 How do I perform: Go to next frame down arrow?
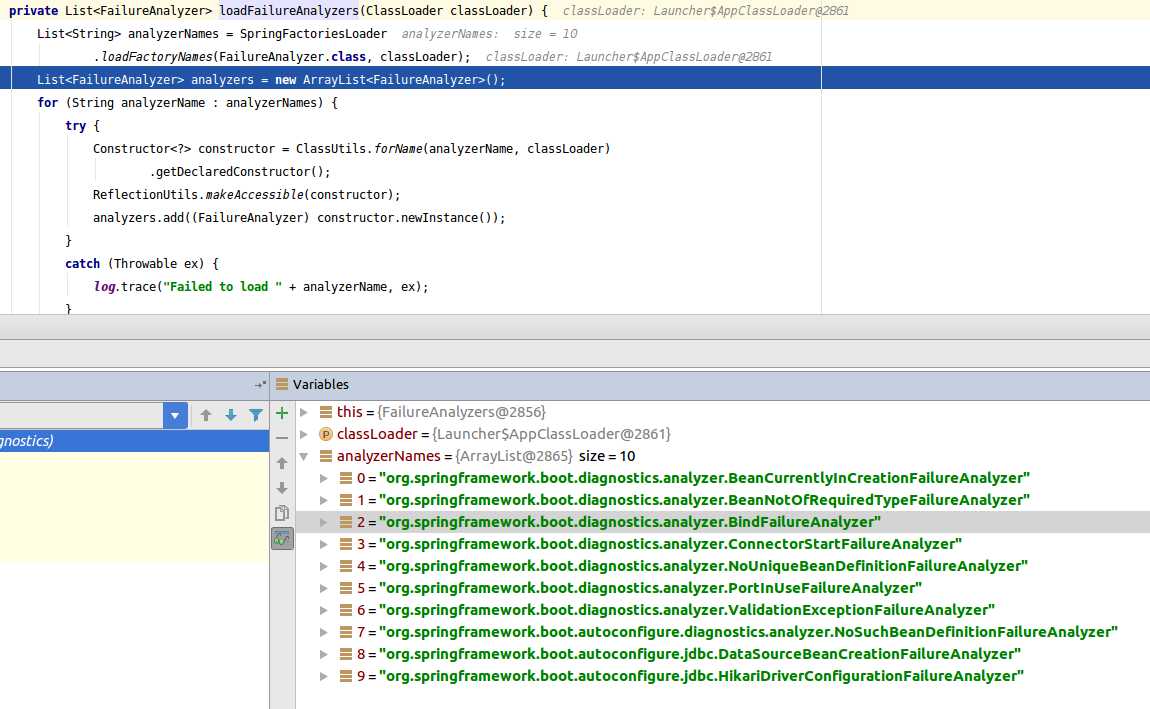coord(231,416)
